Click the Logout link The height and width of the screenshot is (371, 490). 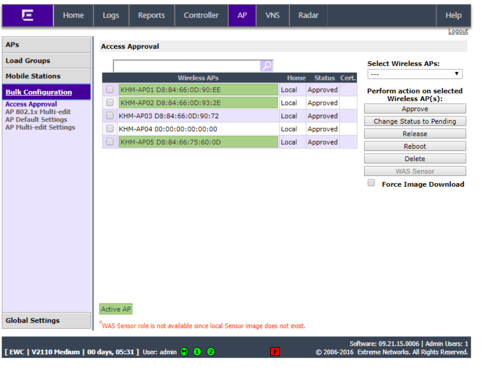pos(458,31)
